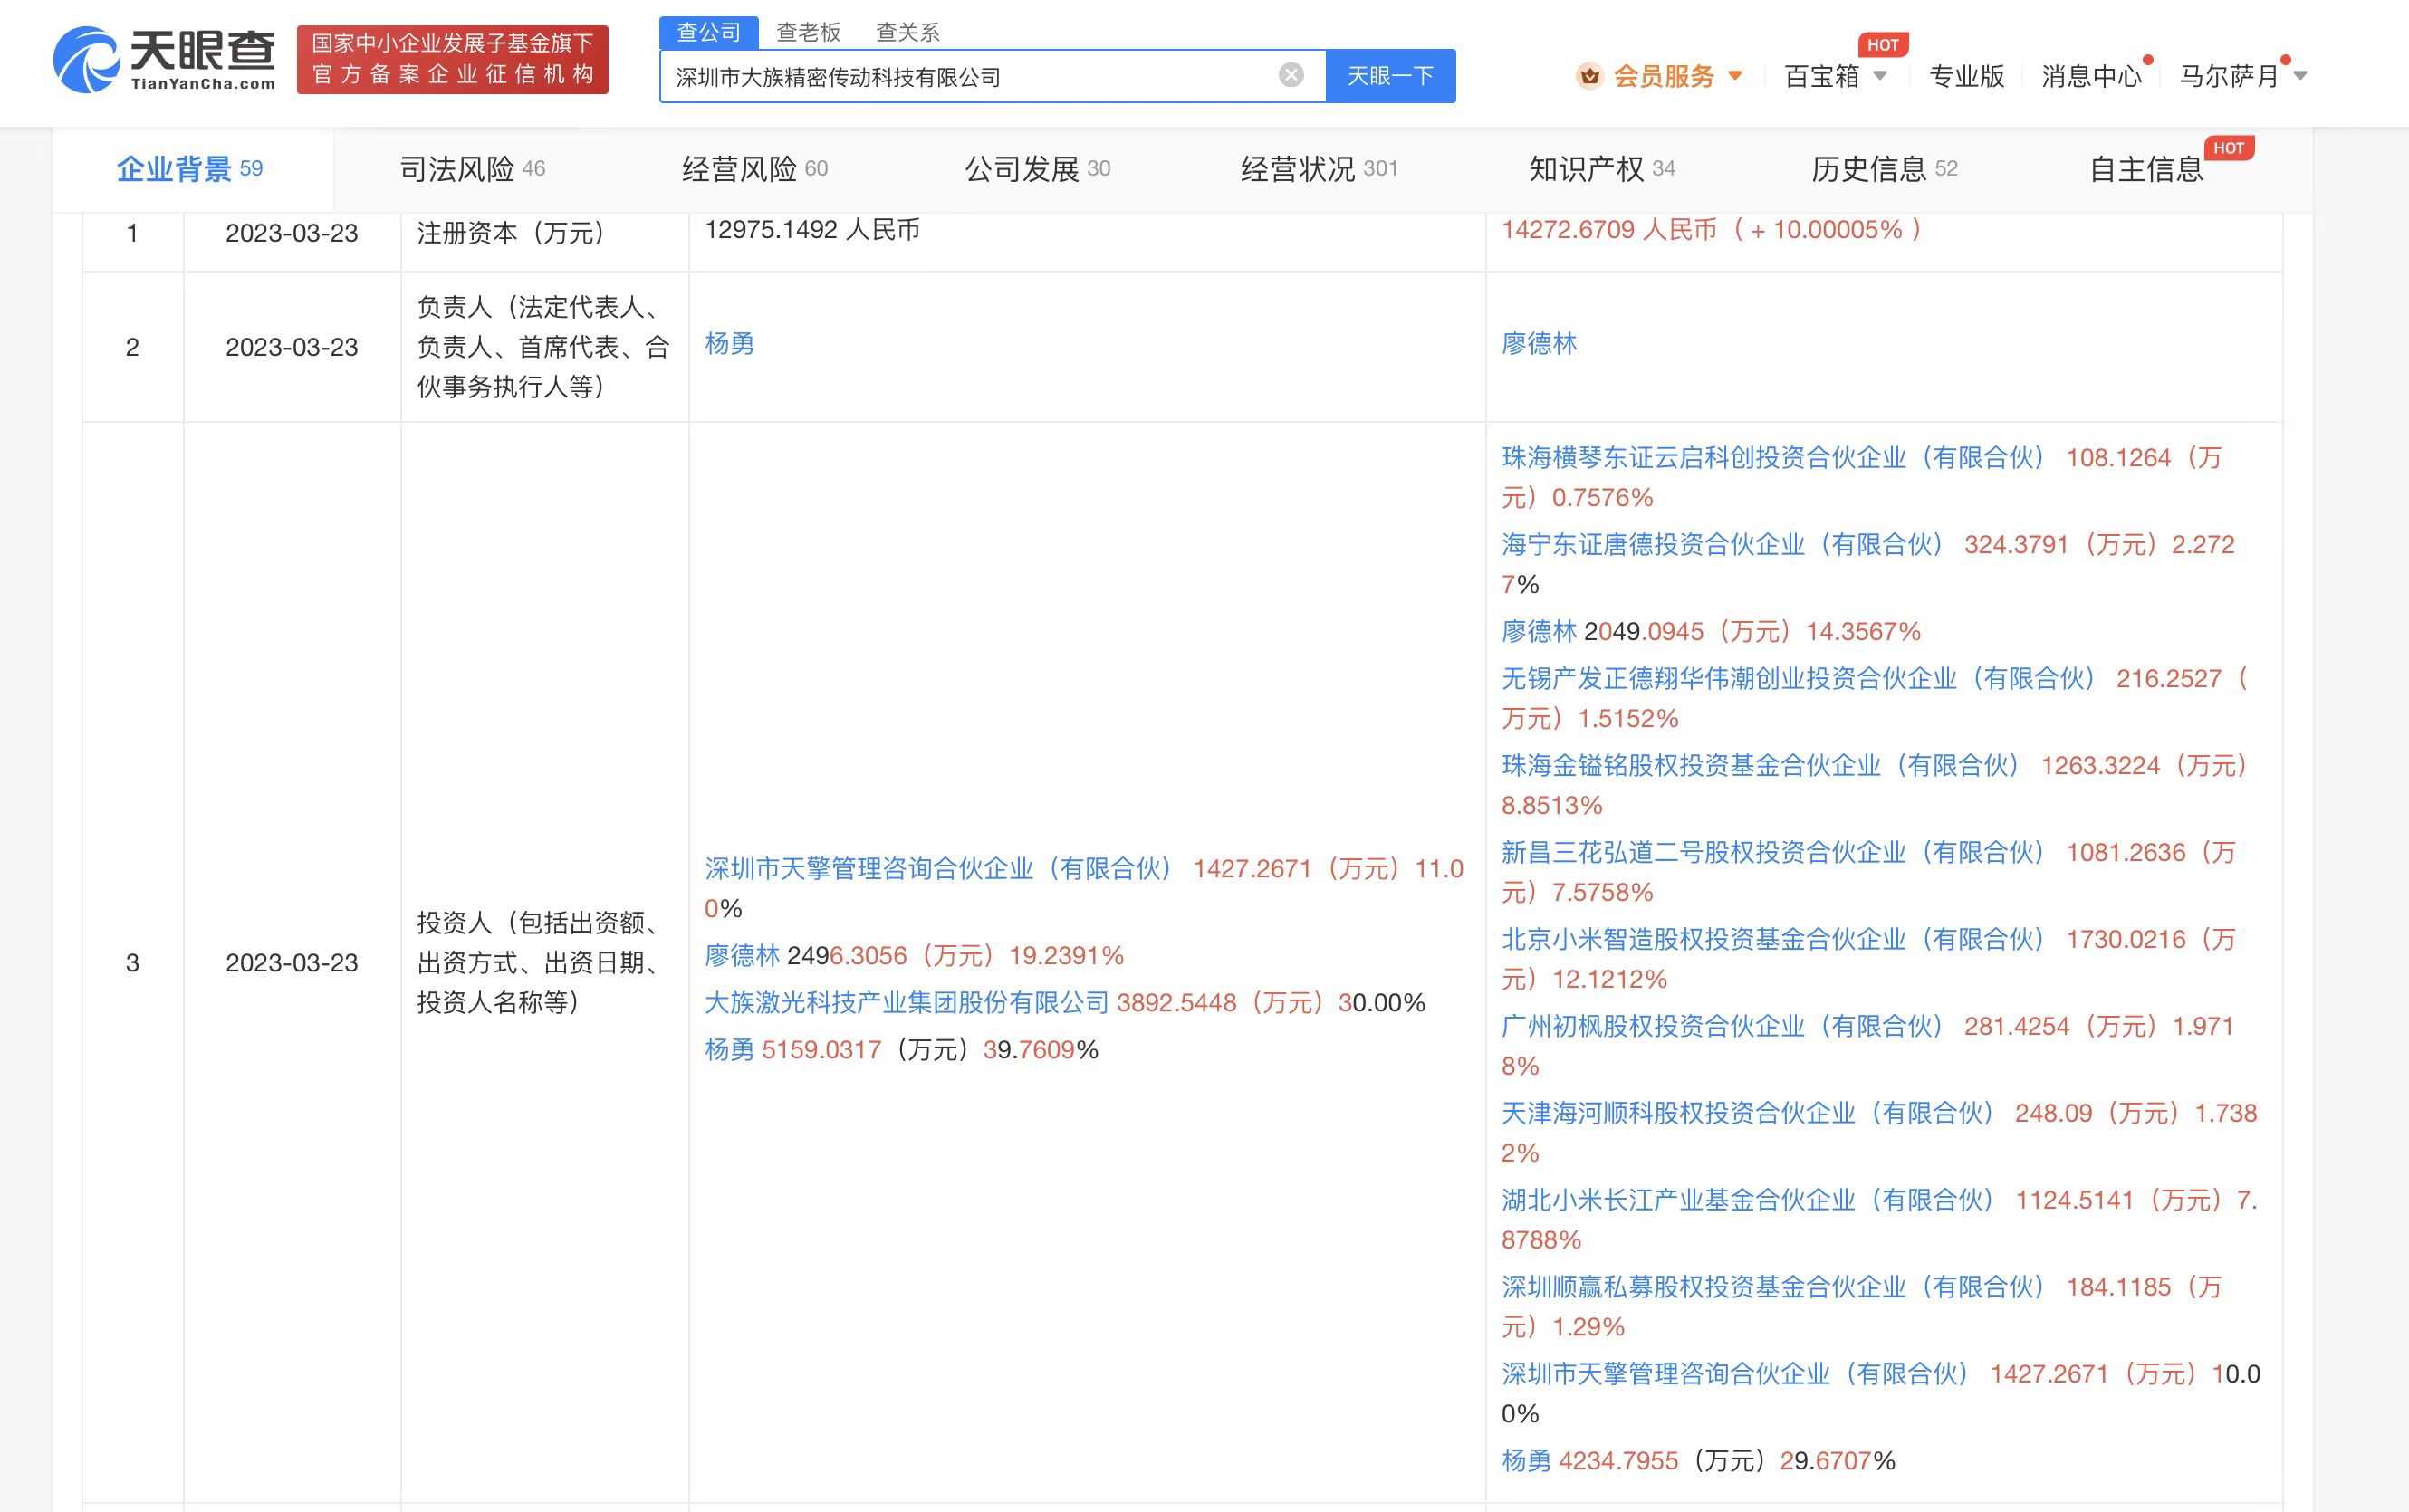Open 广州初枫股权投资合伙企业 link
The image size is (2409, 1512).
pyautogui.click(x=1722, y=1027)
